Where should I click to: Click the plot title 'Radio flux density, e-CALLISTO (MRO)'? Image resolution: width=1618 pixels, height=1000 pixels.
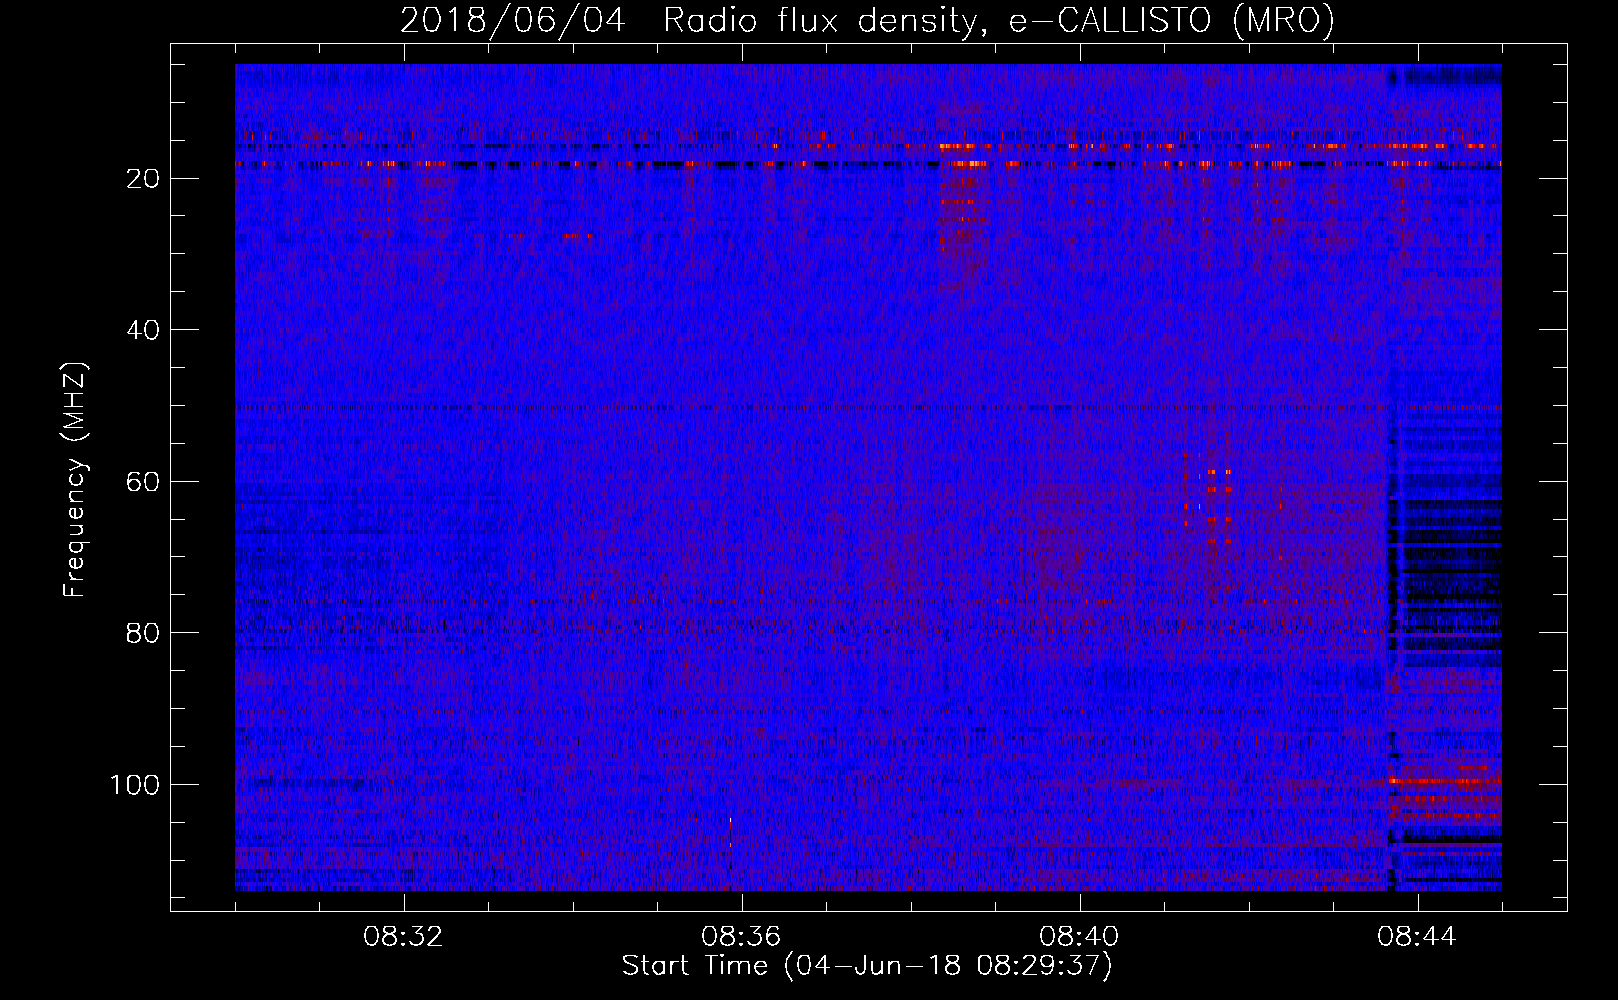click(x=999, y=21)
